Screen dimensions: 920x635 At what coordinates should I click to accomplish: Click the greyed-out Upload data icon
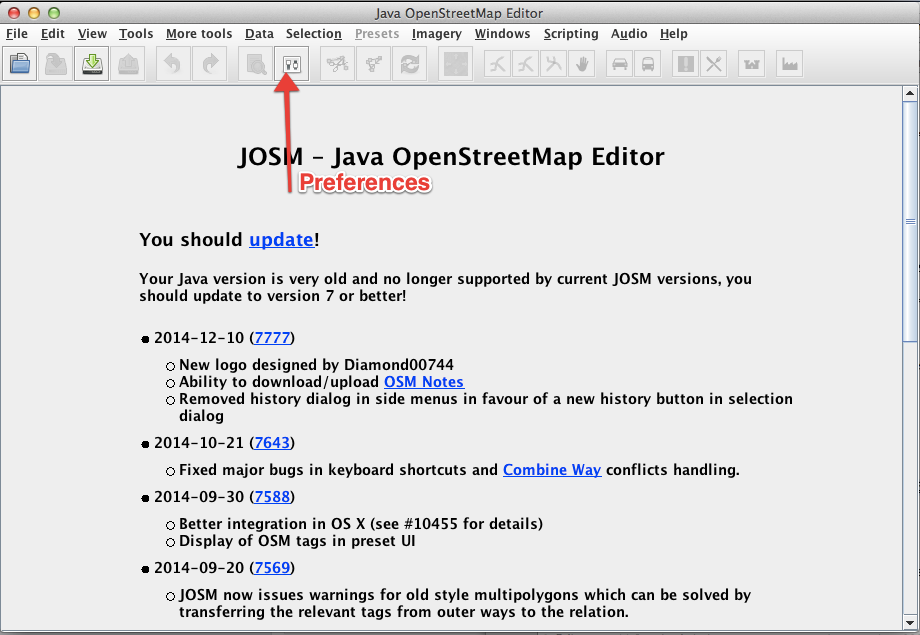[x=128, y=63]
